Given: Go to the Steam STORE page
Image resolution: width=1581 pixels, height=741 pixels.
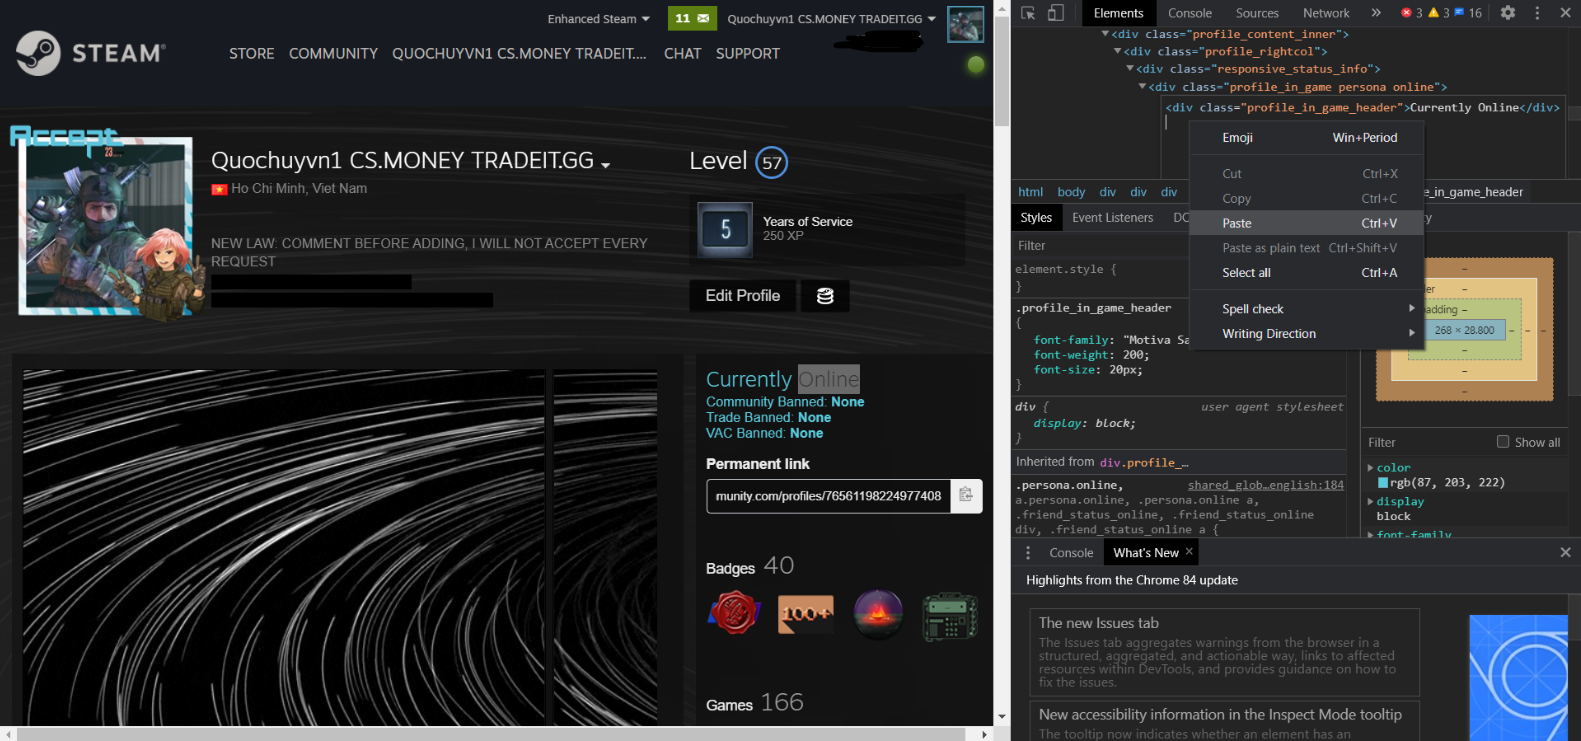Looking at the screenshot, I should (x=251, y=54).
